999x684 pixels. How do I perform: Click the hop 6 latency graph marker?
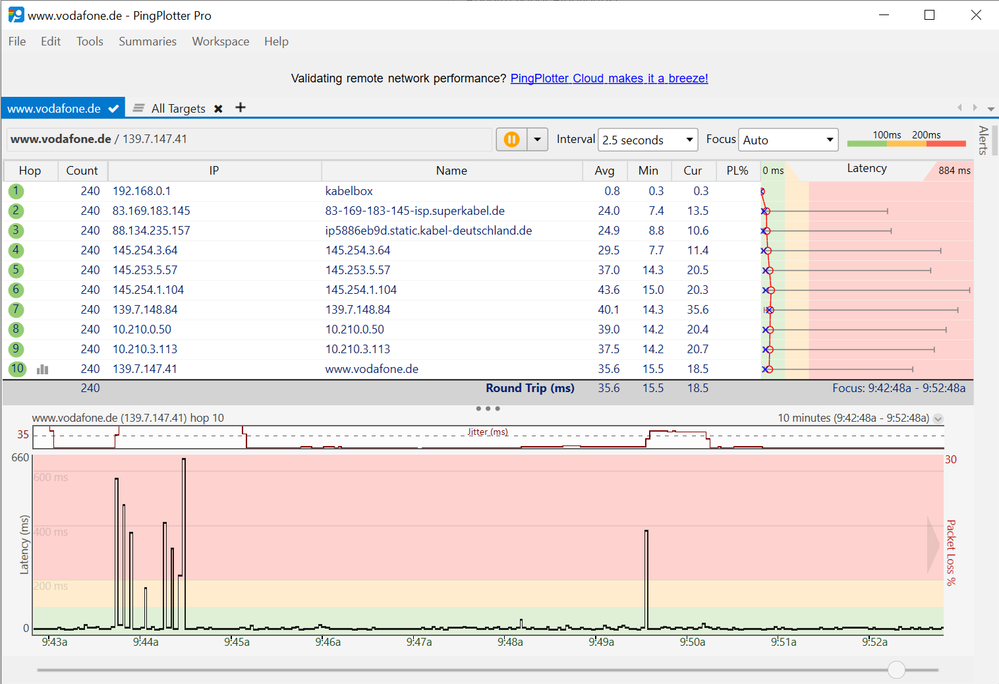tap(771, 290)
